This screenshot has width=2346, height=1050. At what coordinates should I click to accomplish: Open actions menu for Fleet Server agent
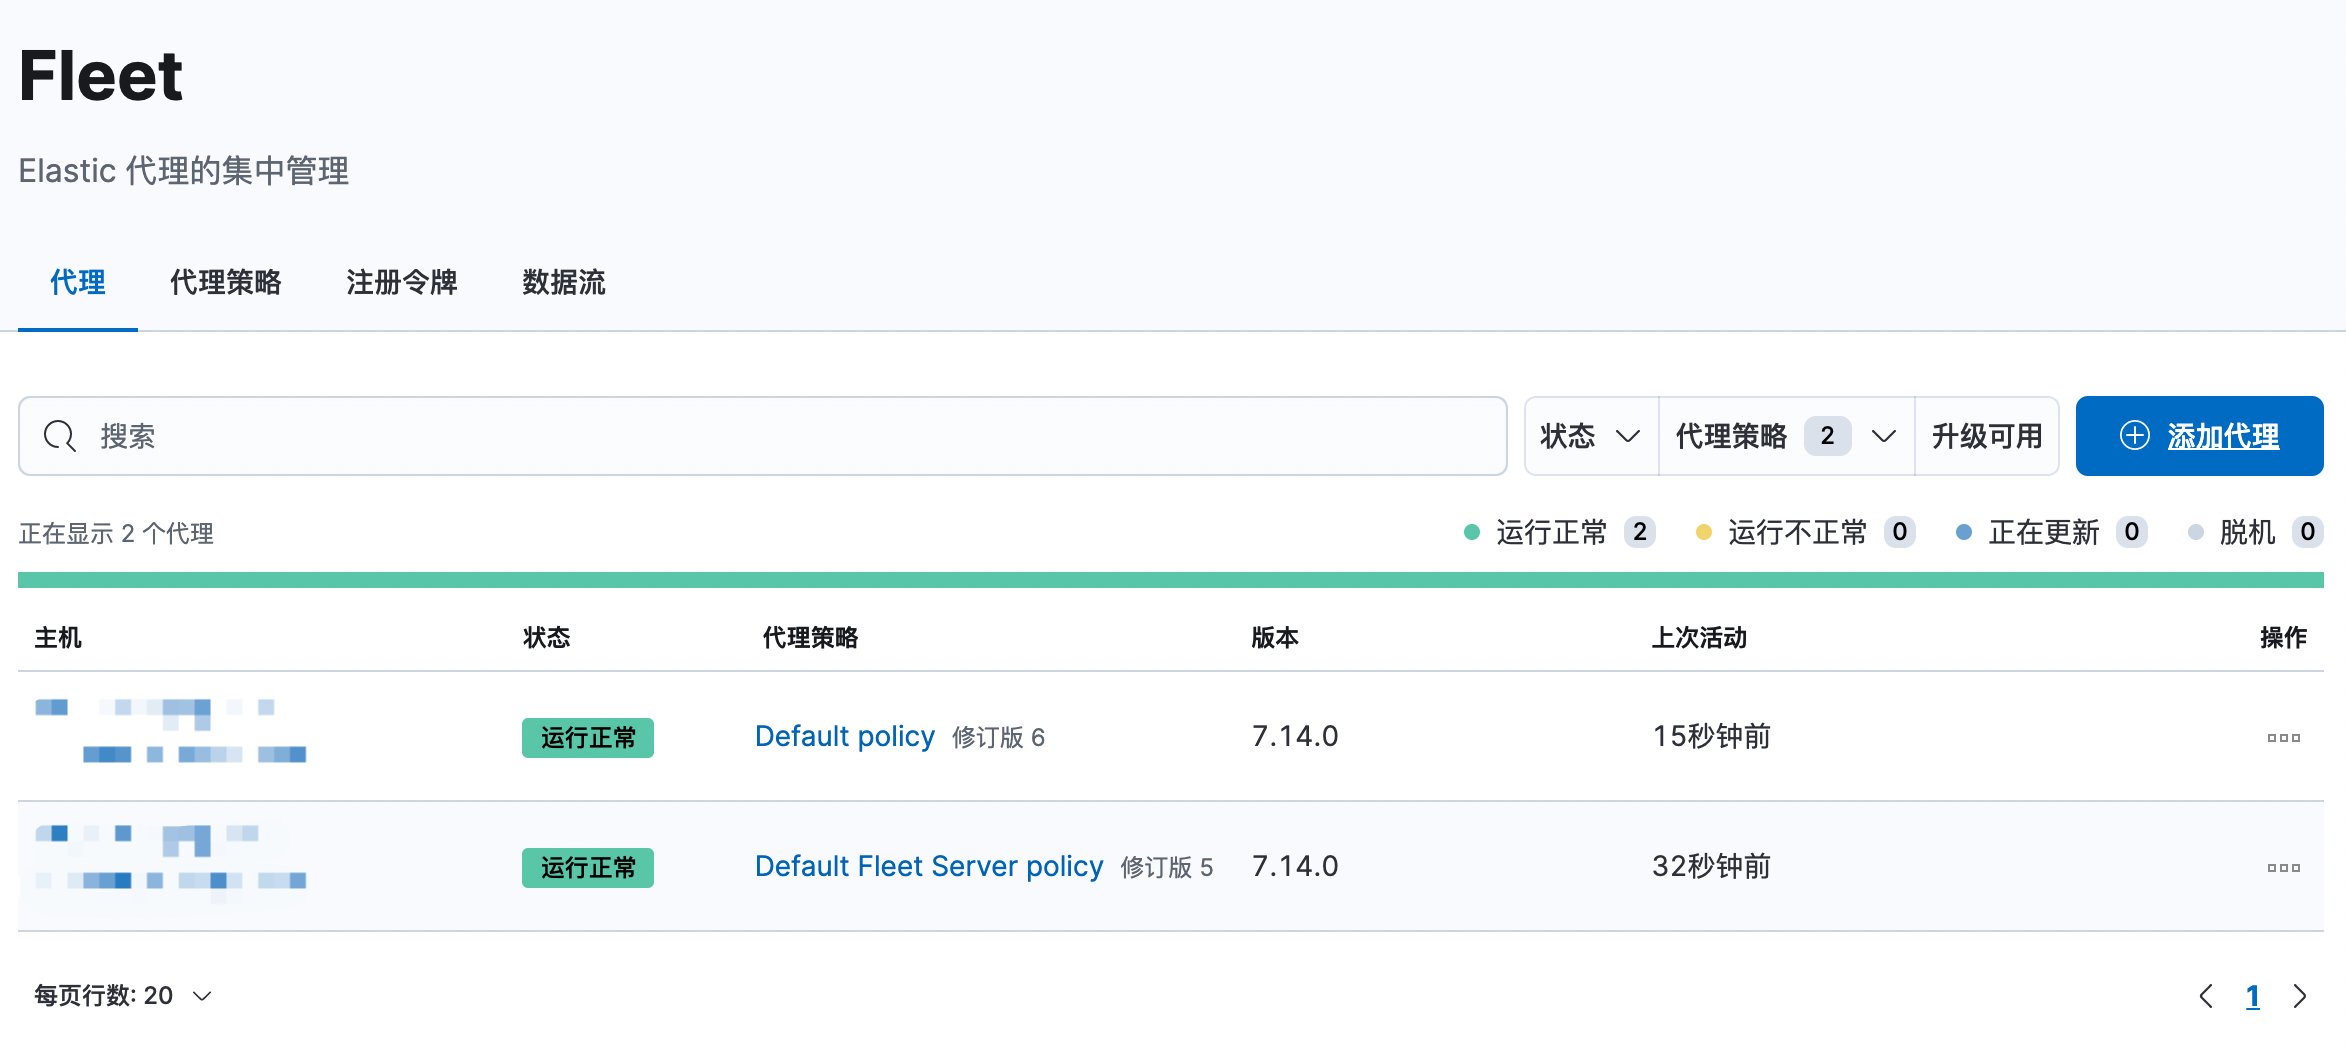2283,868
